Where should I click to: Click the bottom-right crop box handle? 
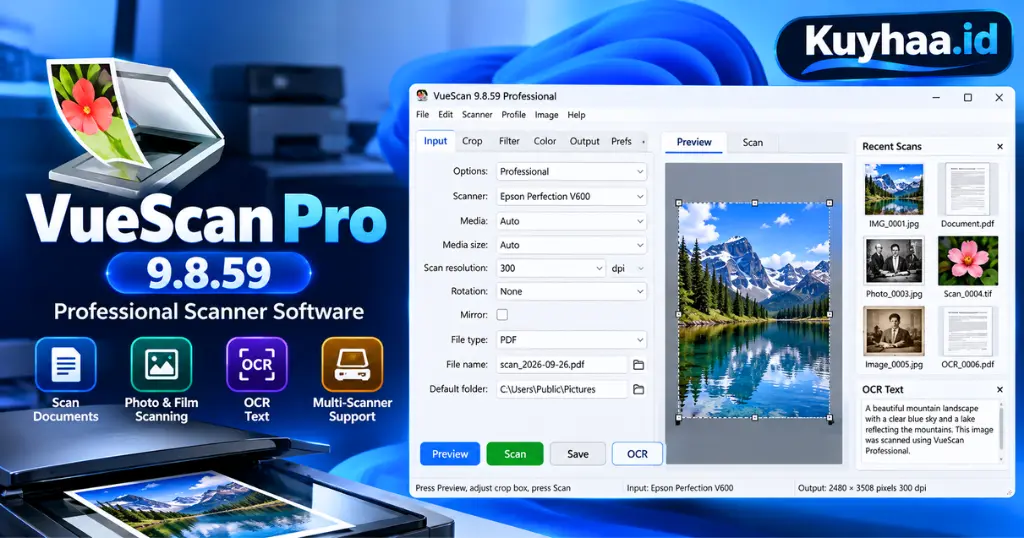pos(830,418)
